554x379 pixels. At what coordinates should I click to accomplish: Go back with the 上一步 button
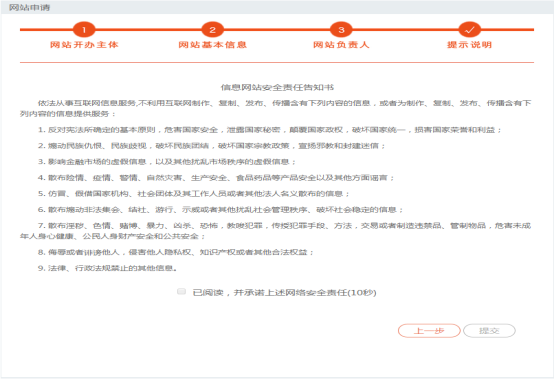[429, 331]
